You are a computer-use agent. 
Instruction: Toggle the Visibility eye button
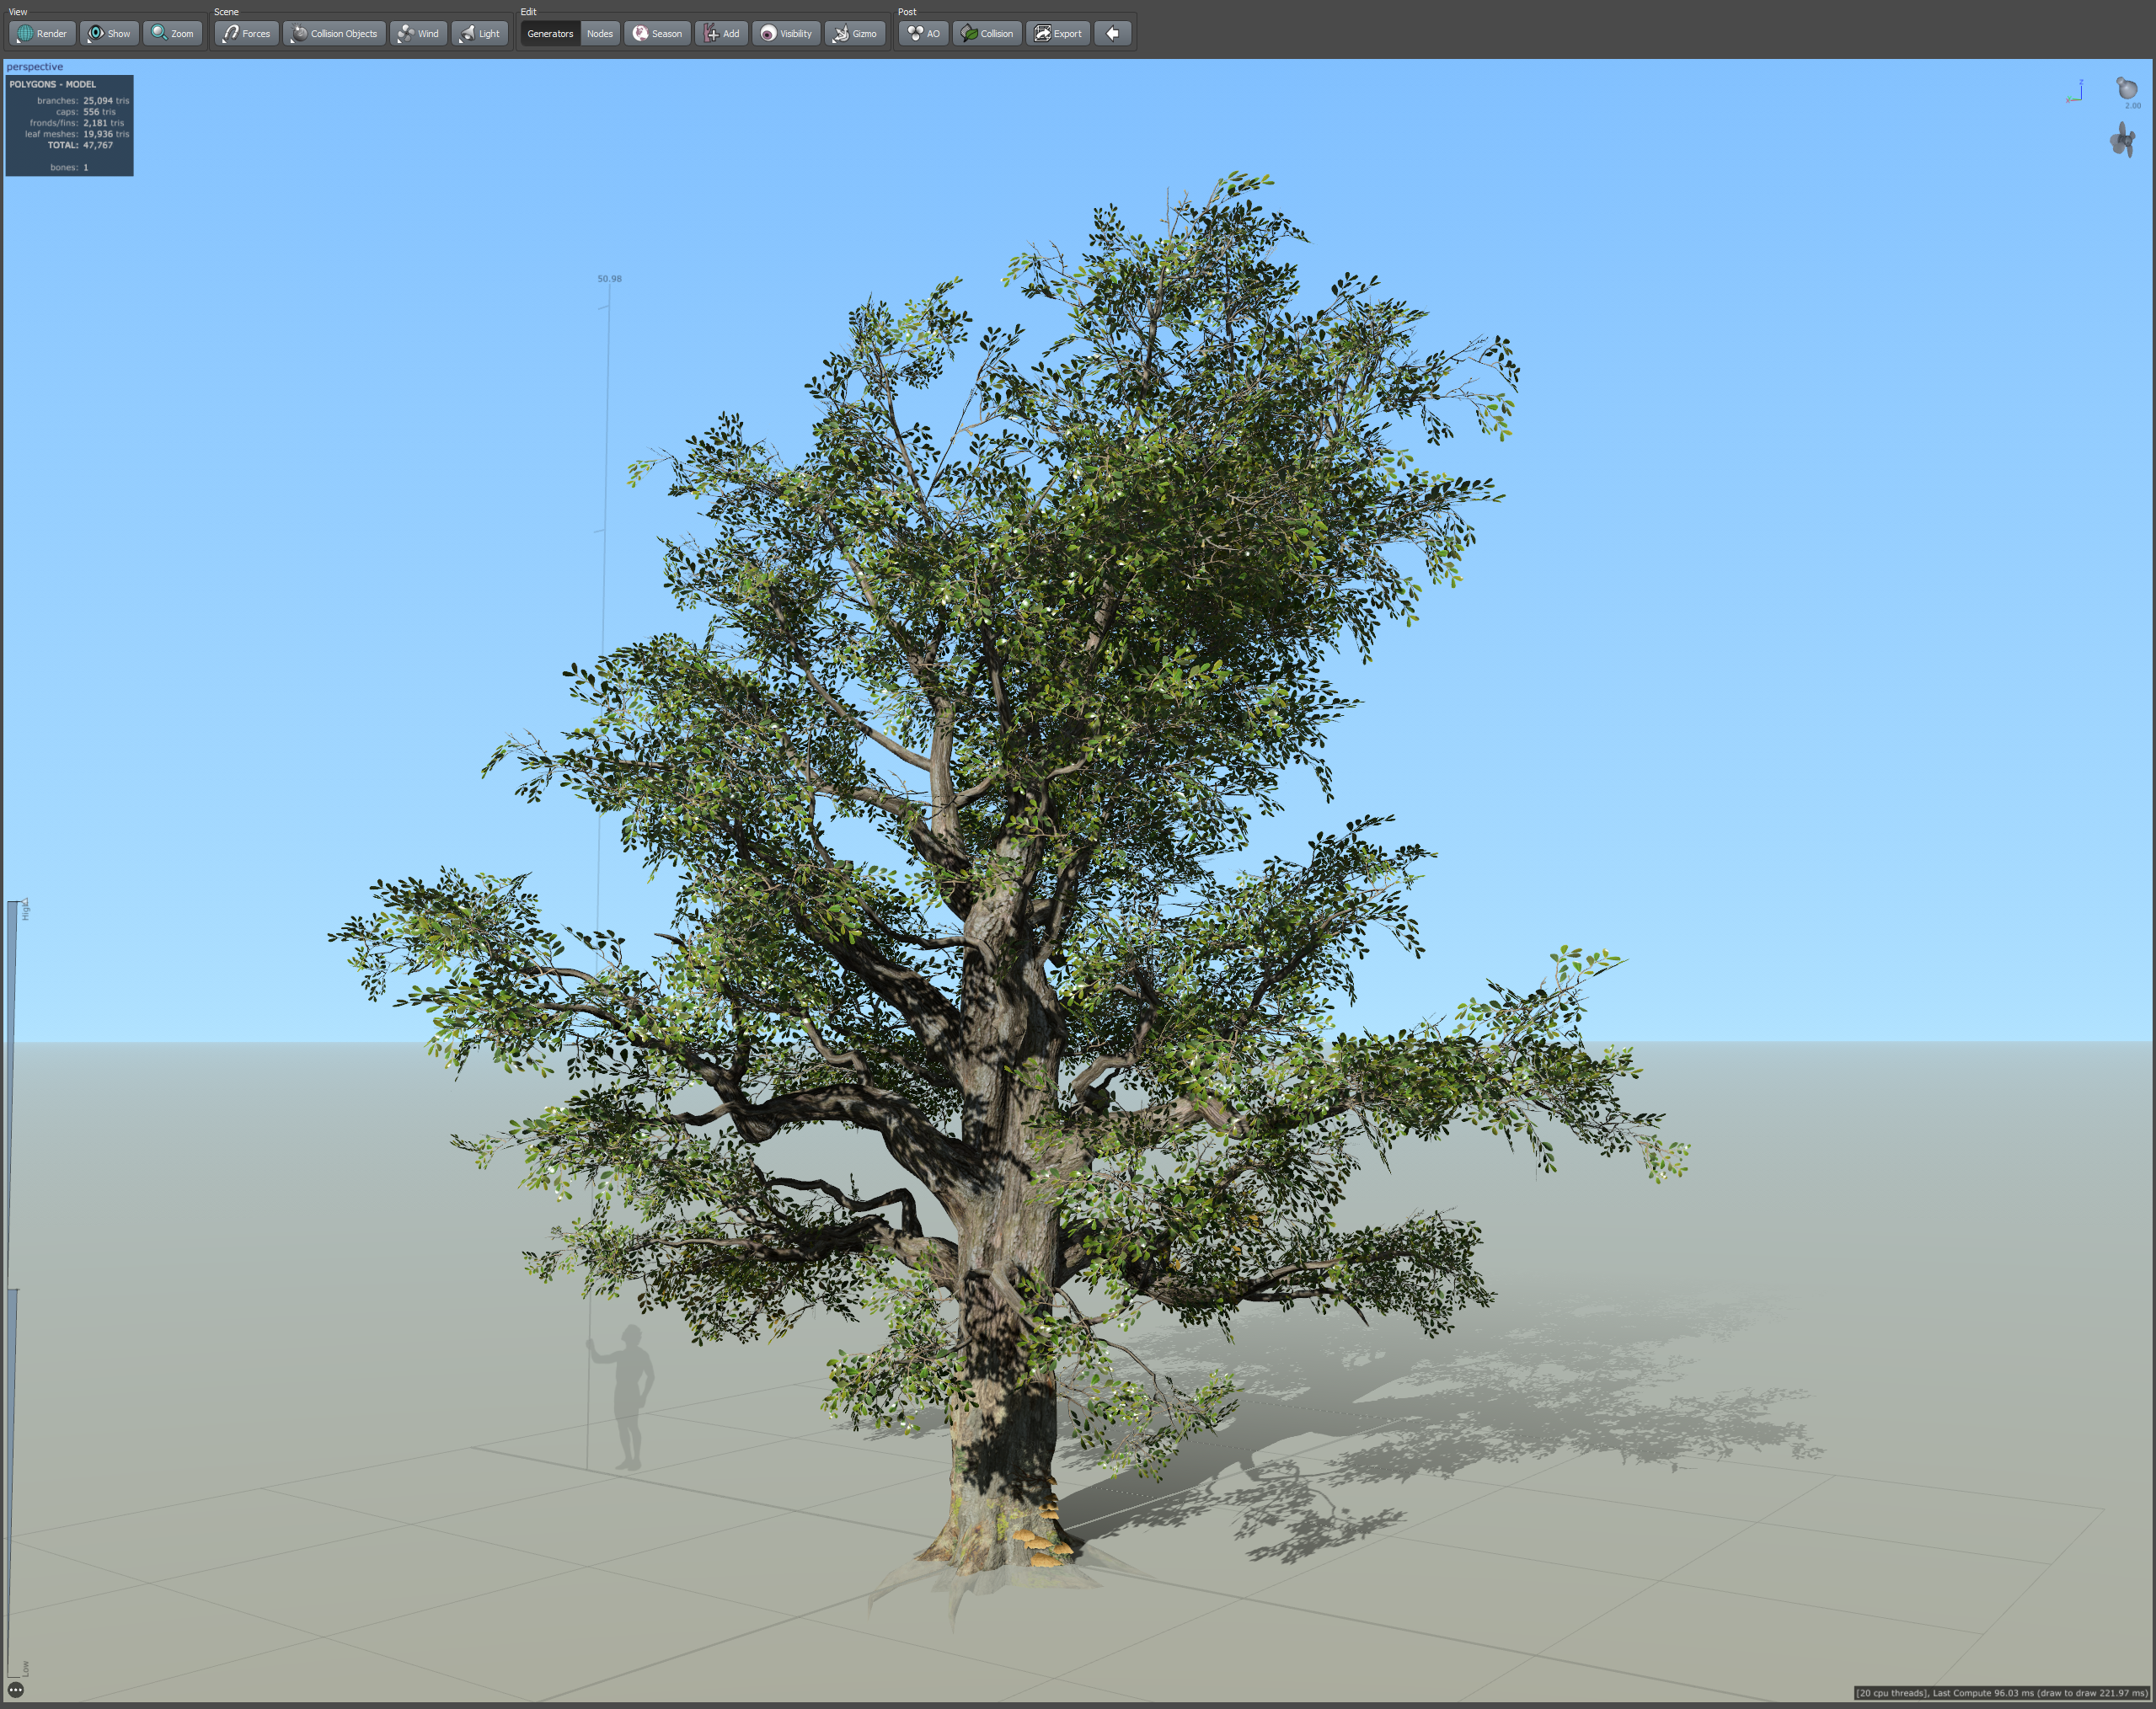point(786,33)
